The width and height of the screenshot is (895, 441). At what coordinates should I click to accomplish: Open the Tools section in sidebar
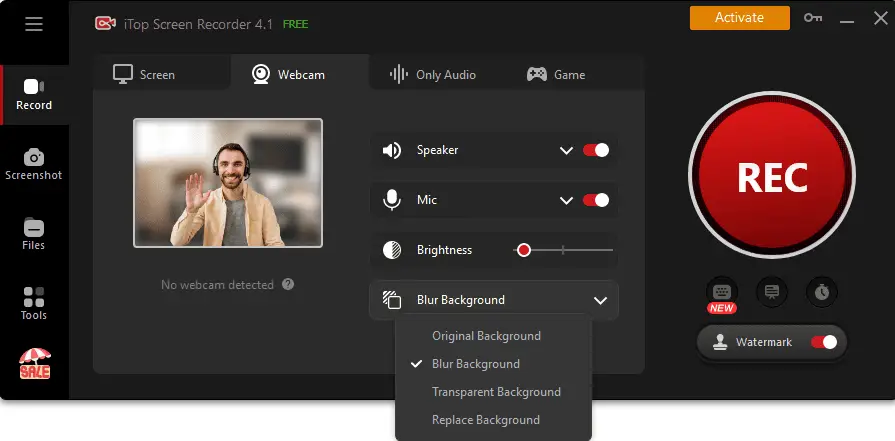pos(34,304)
